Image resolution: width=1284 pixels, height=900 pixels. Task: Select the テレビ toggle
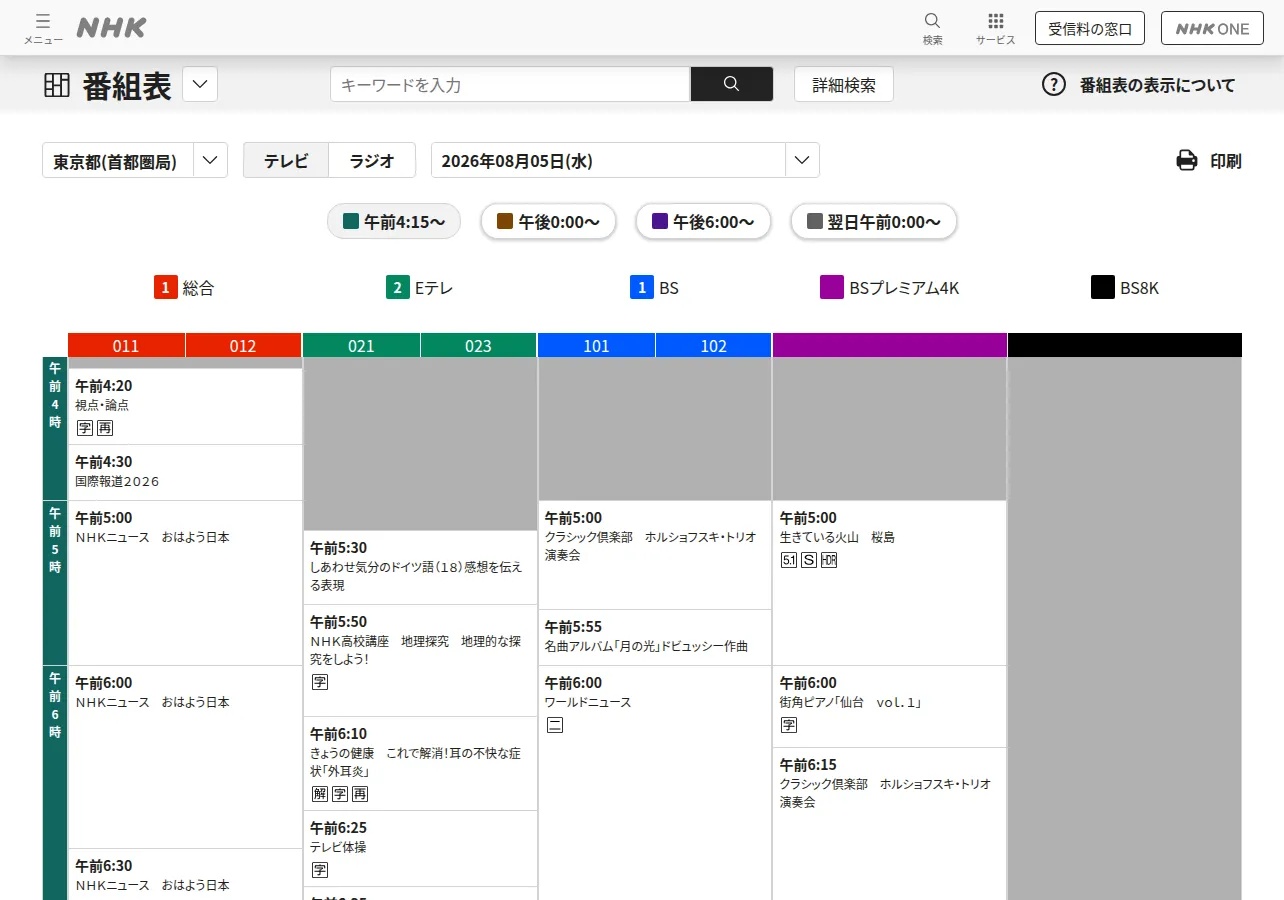[286, 160]
